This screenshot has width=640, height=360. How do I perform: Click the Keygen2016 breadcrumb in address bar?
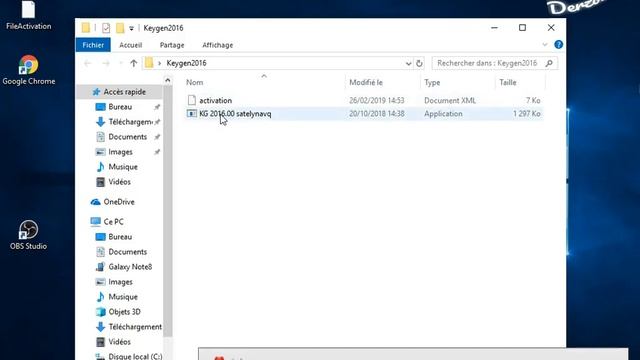187,63
